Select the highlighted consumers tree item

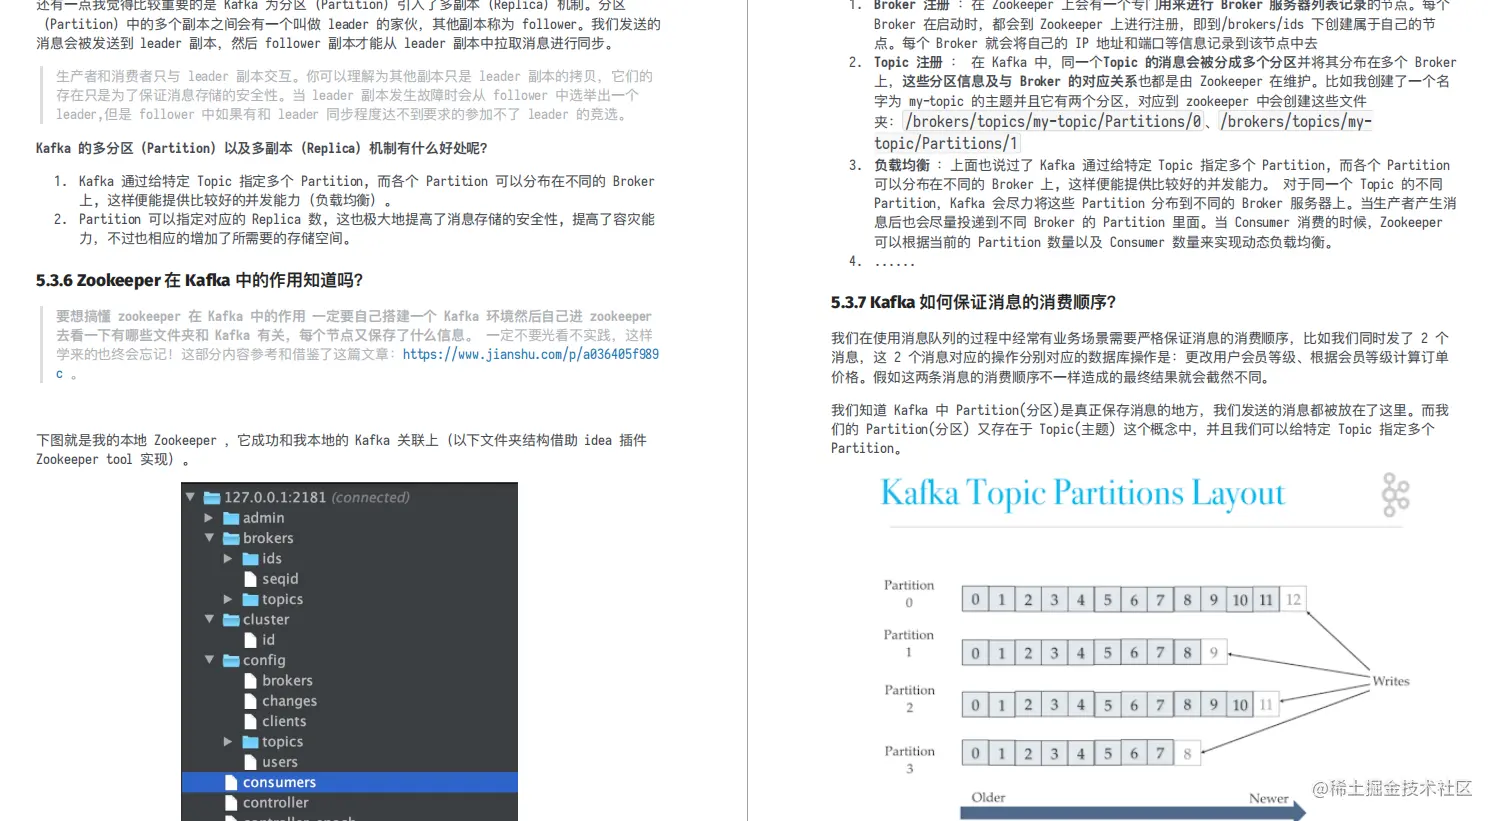(x=279, y=782)
